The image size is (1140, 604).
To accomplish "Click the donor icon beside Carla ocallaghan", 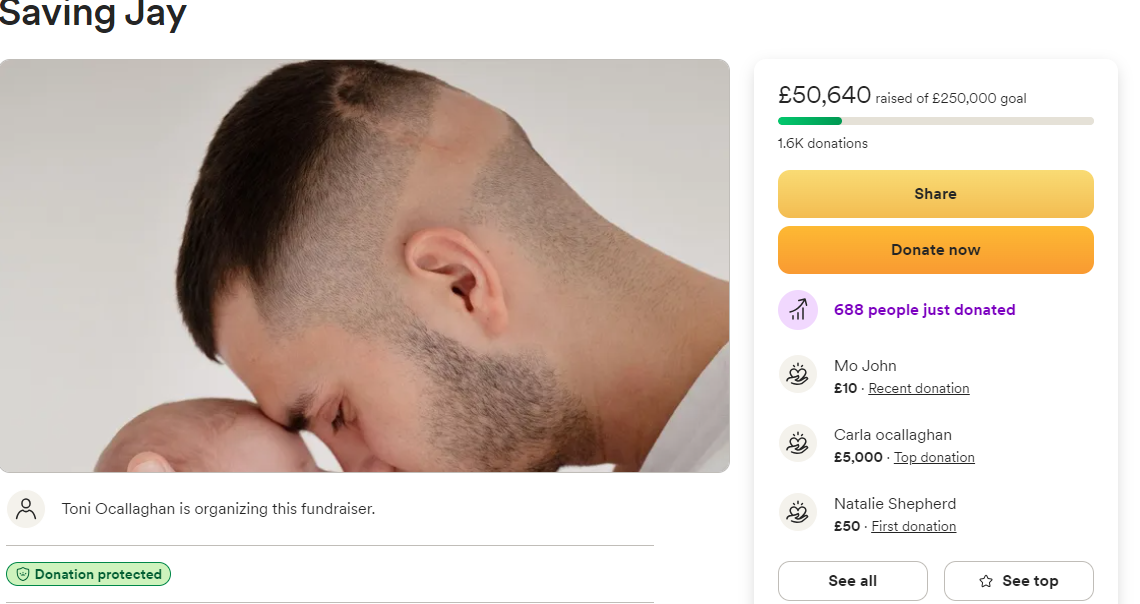I will (797, 444).
